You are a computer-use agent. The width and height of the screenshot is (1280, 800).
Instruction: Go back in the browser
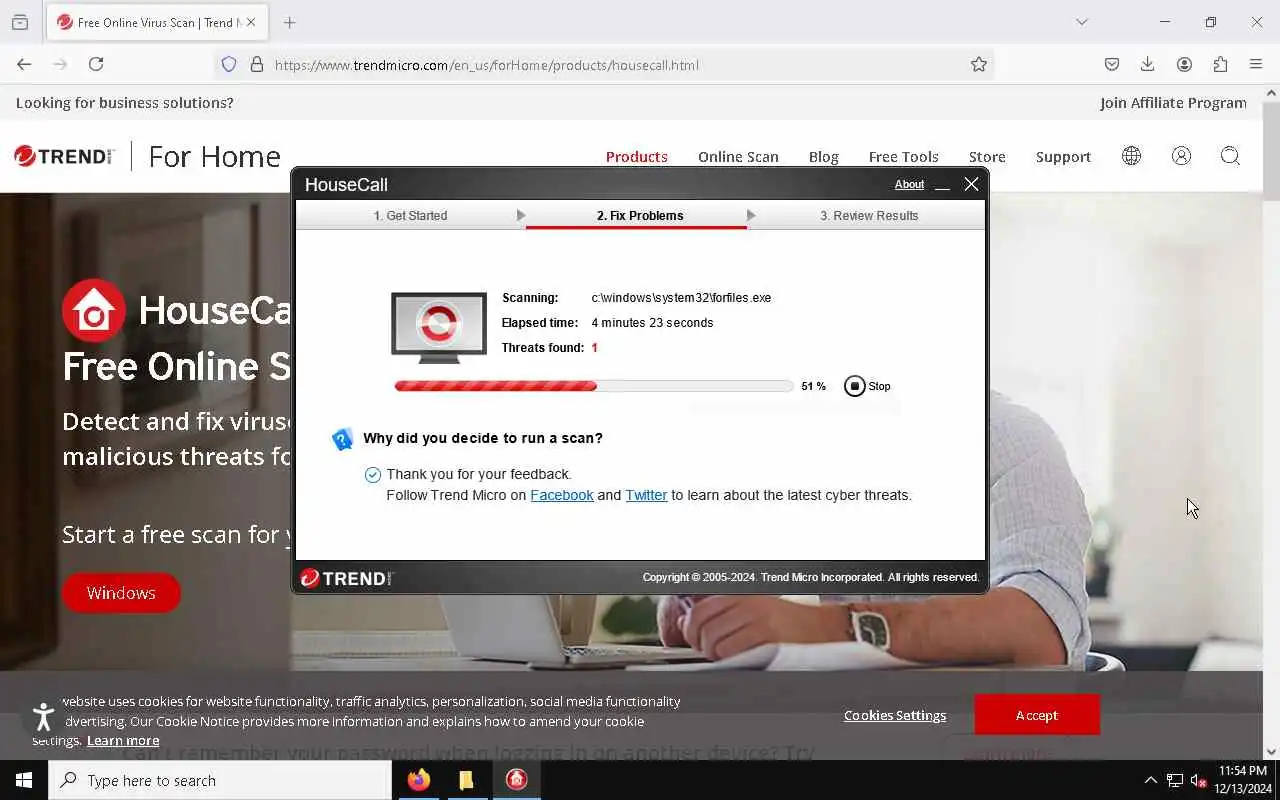(24, 64)
